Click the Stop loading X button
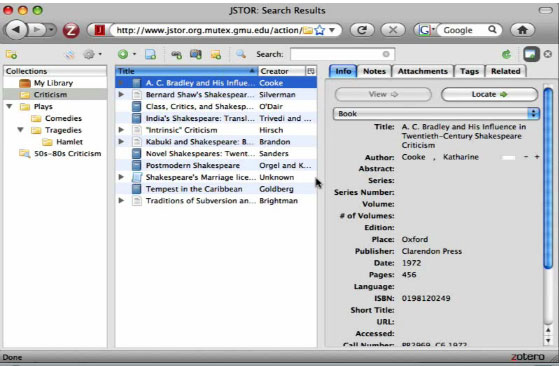The image size is (559, 366). pyautogui.click(x=393, y=30)
